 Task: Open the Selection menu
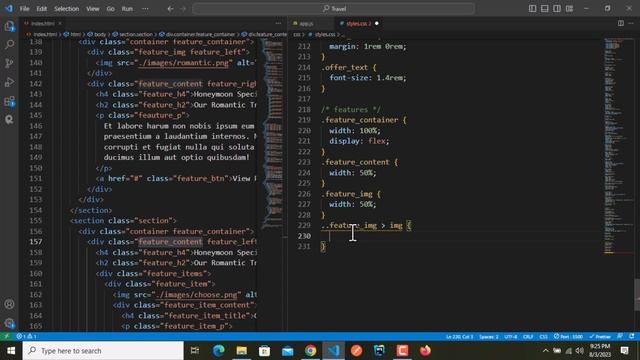tap(67, 9)
